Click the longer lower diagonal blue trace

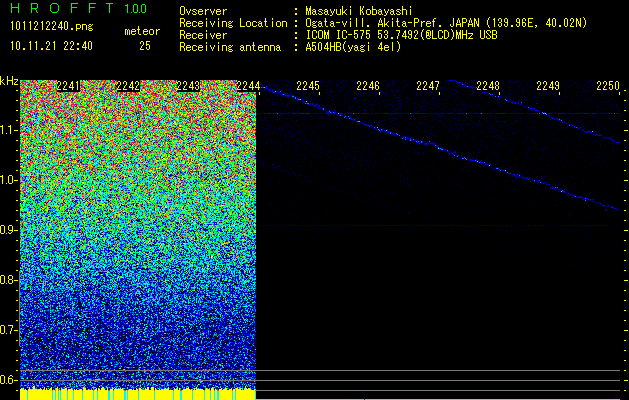point(440,148)
